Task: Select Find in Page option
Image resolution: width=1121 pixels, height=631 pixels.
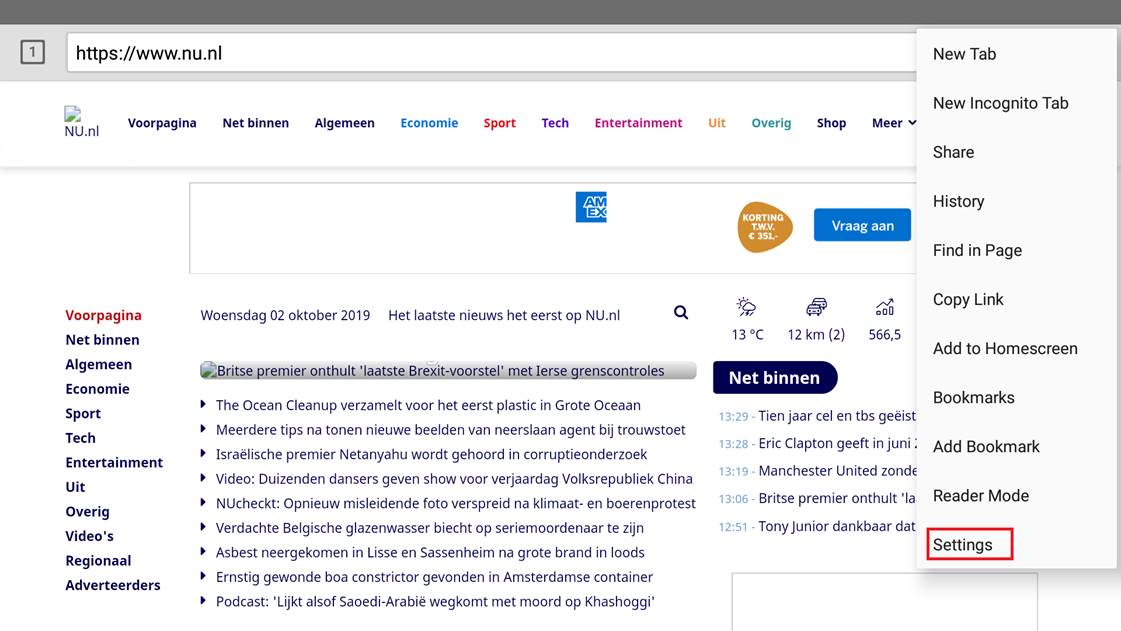Action: coord(977,250)
